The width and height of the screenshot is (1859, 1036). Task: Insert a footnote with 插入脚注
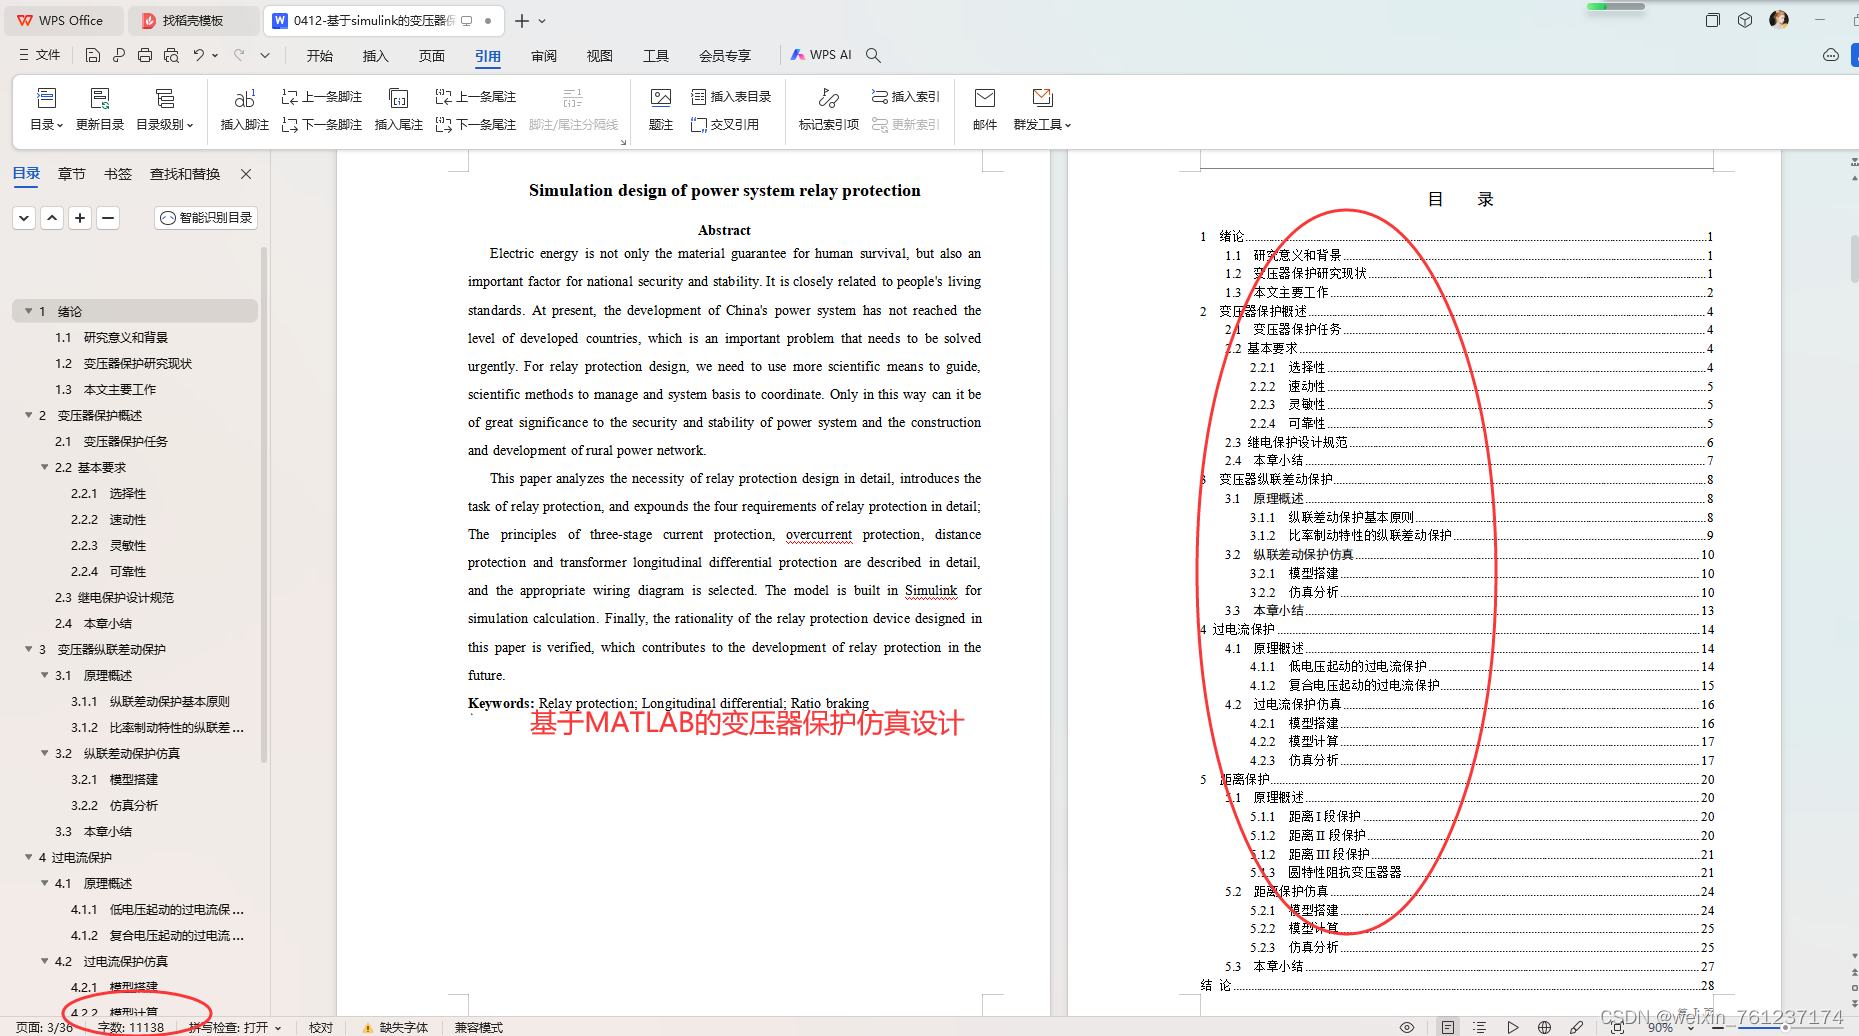pos(245,110)
